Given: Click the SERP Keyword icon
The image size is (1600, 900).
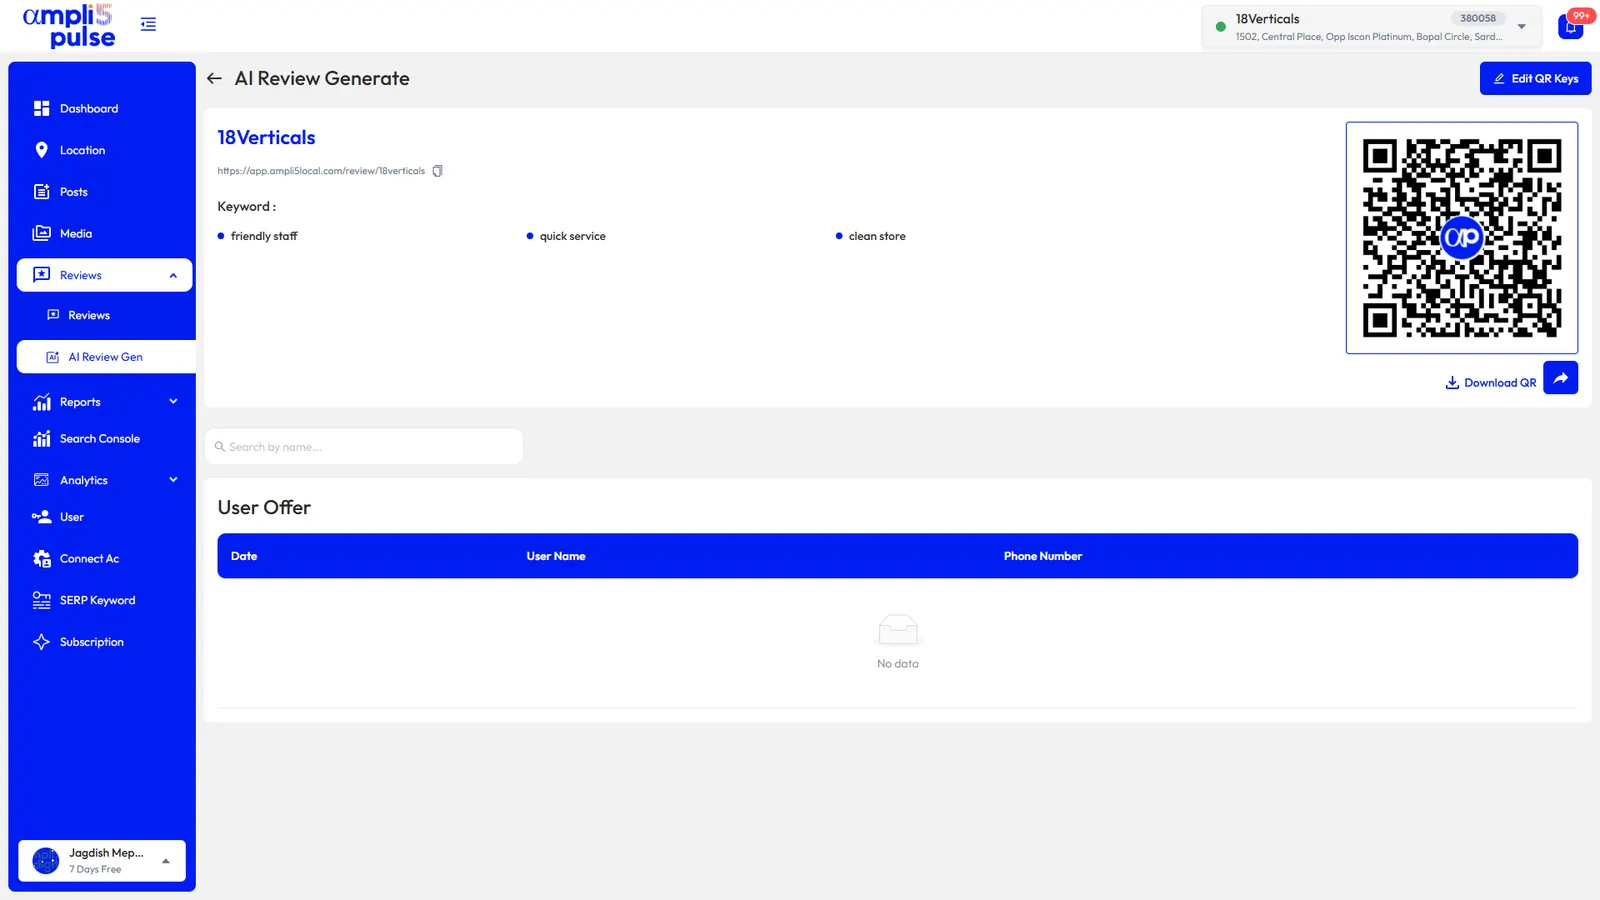Looking at the screenshot, I should click(41, 600).
